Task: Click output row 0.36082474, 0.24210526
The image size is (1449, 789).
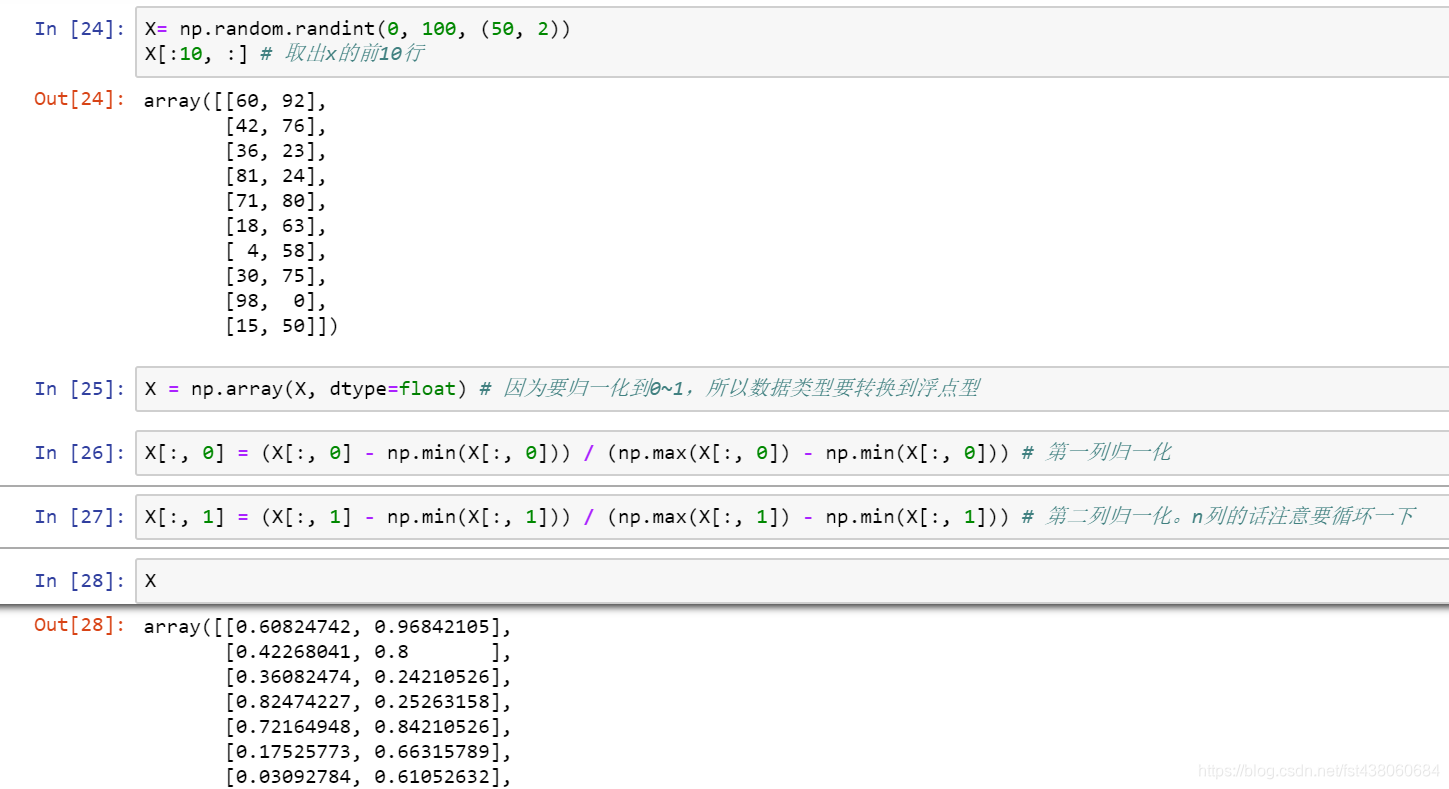Action: pos(368,677)
